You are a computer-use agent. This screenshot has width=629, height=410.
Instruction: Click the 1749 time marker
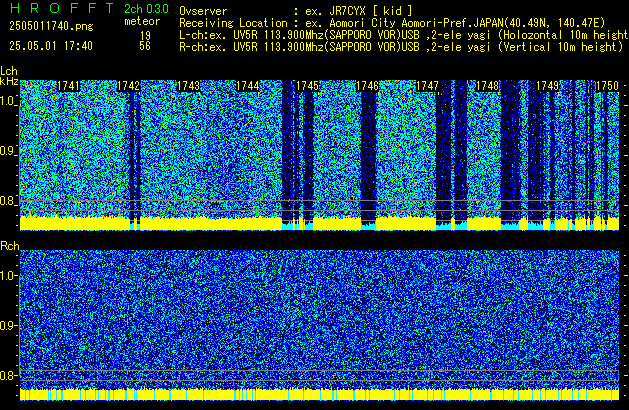[x=547, y=86]
